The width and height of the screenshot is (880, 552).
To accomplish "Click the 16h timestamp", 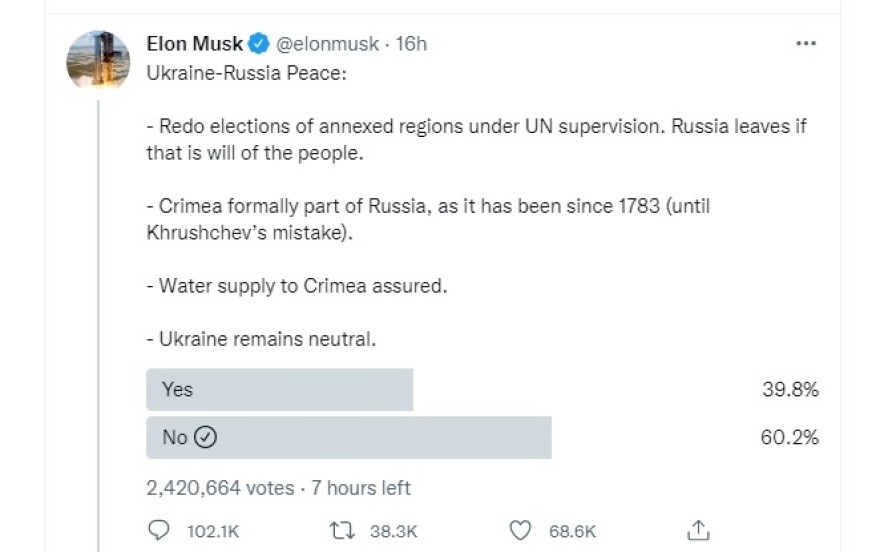I will (411, 44).
